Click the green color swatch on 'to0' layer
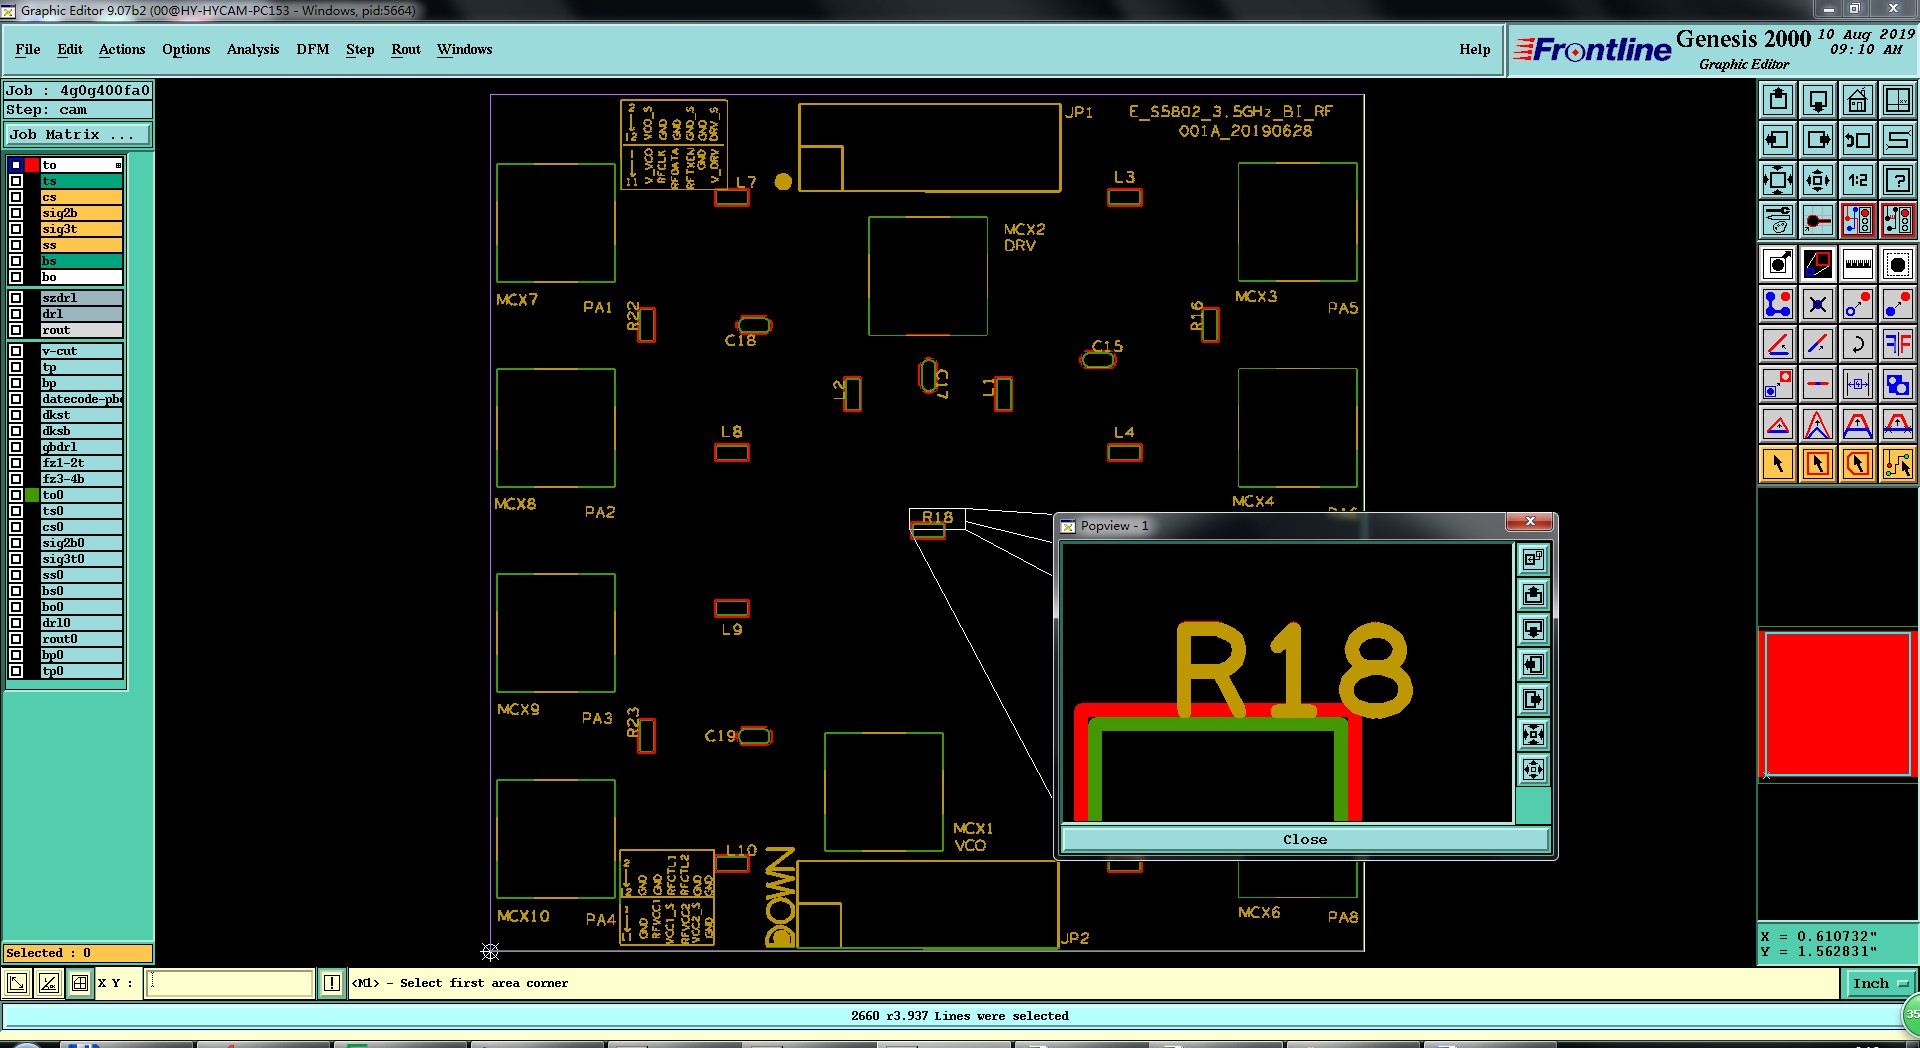This screenshot has height=1048, width=1920. 32,495
